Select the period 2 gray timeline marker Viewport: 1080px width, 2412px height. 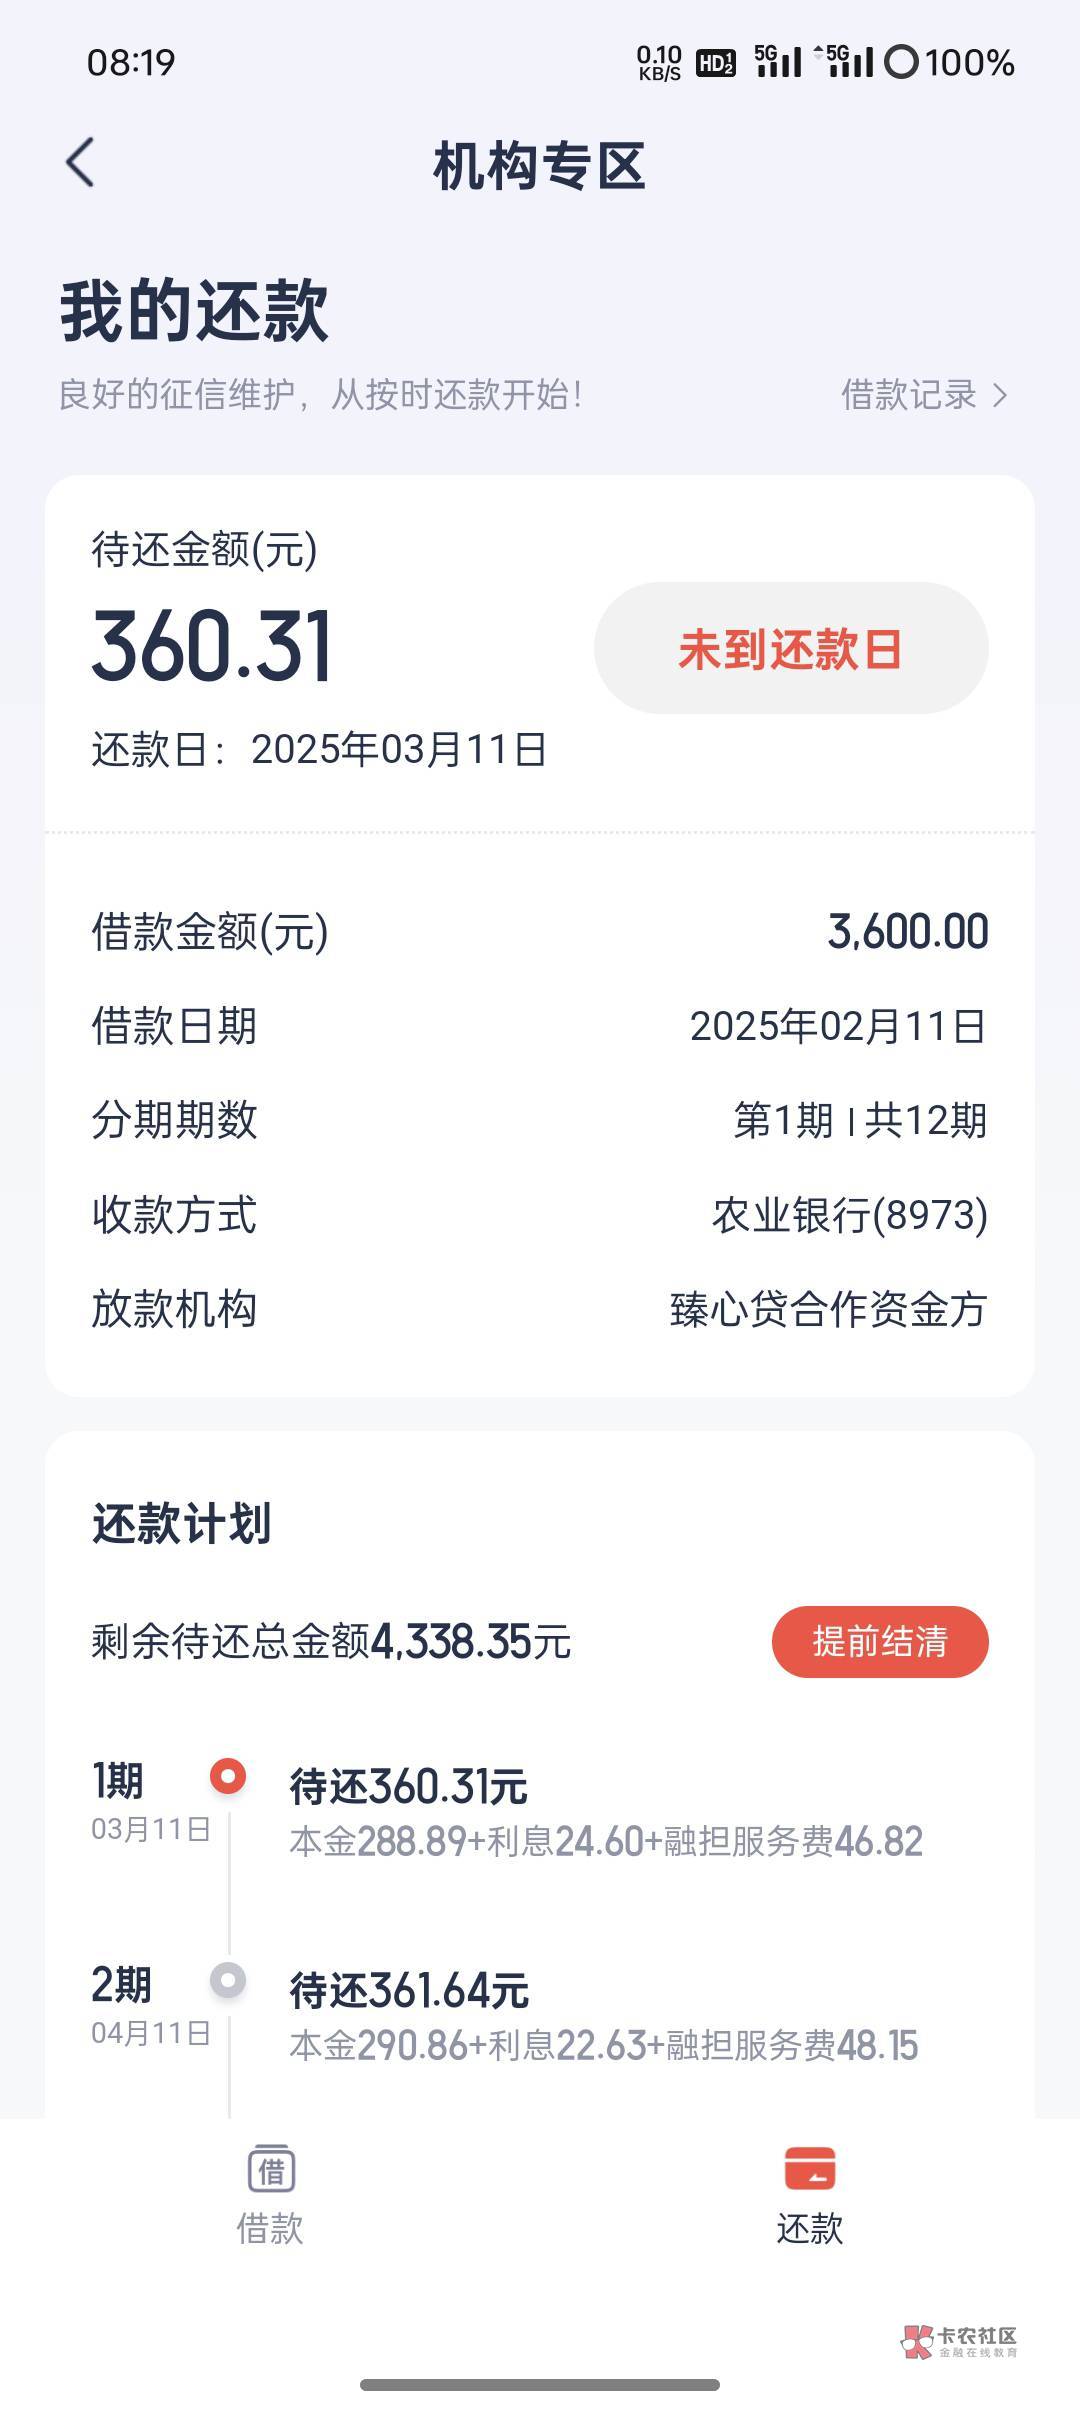pos(228,1980)
